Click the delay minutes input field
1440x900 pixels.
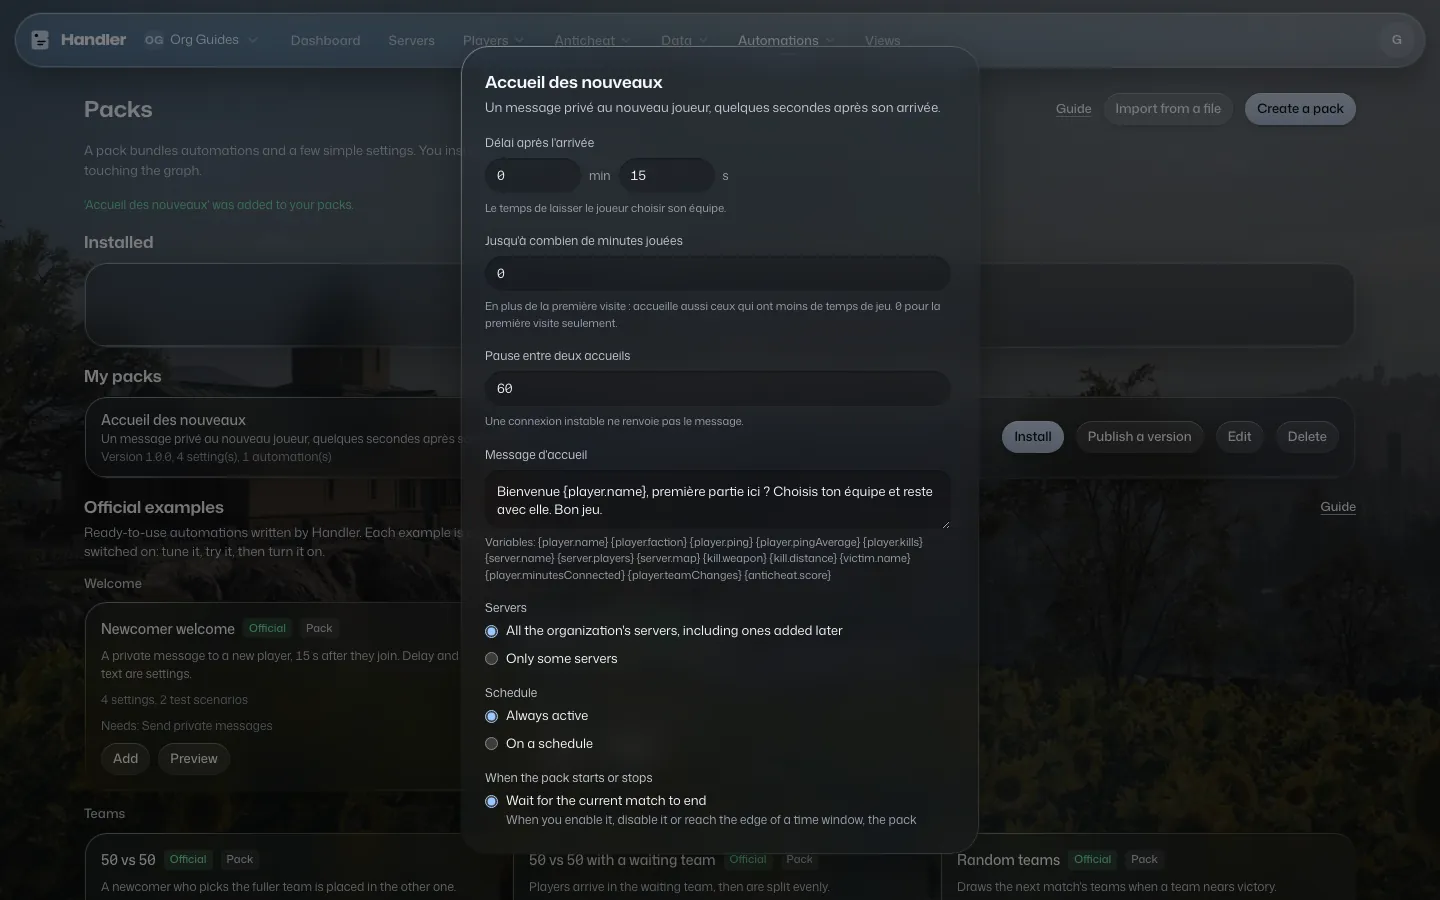(533, 176)
